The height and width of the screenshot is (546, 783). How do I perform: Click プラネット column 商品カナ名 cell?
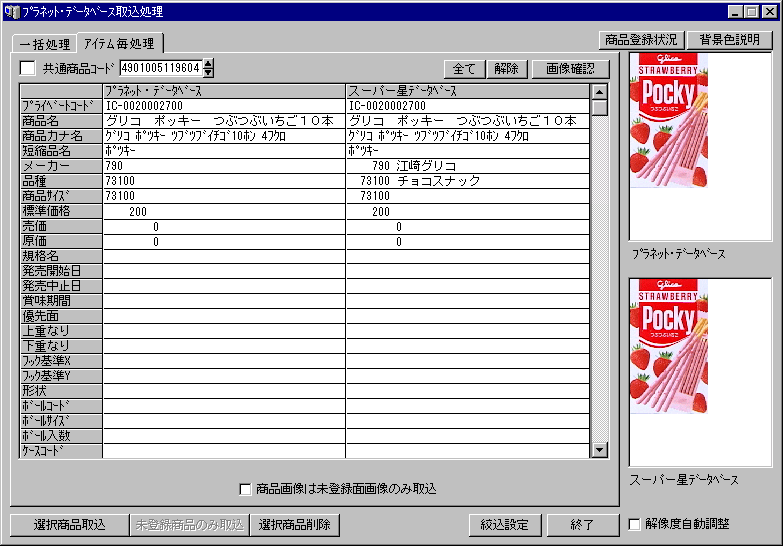coord(224,136)
